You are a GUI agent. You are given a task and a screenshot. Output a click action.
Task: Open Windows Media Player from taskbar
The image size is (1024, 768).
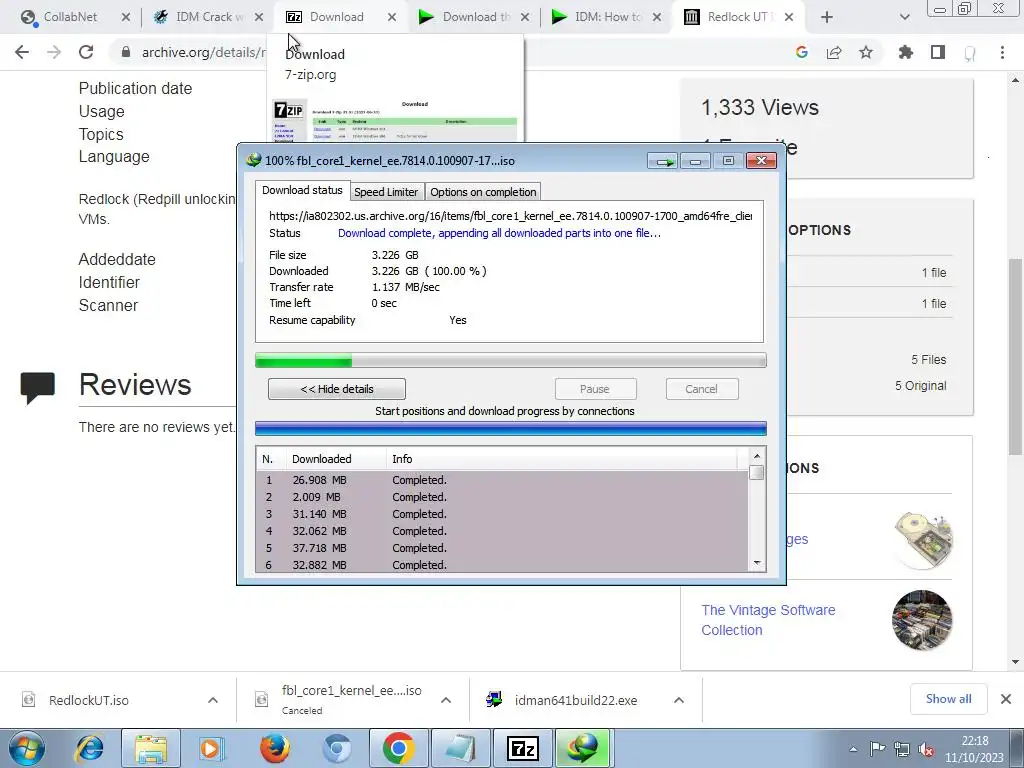pyautogui.click(x=210, y=748)
